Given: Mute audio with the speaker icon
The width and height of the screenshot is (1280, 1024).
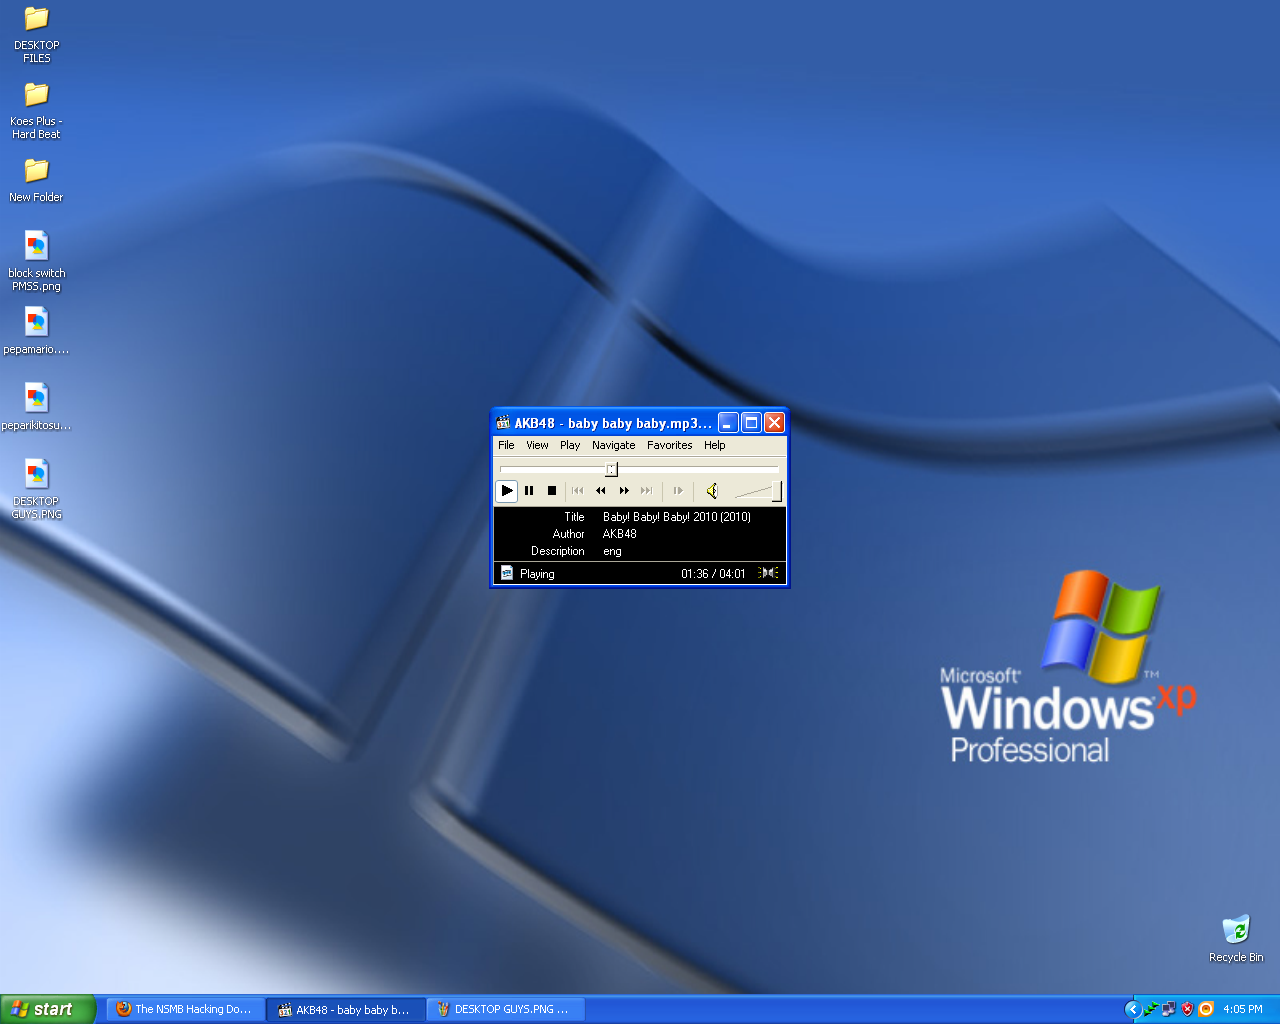Looking at the screenshot, I should coord(711,491).
